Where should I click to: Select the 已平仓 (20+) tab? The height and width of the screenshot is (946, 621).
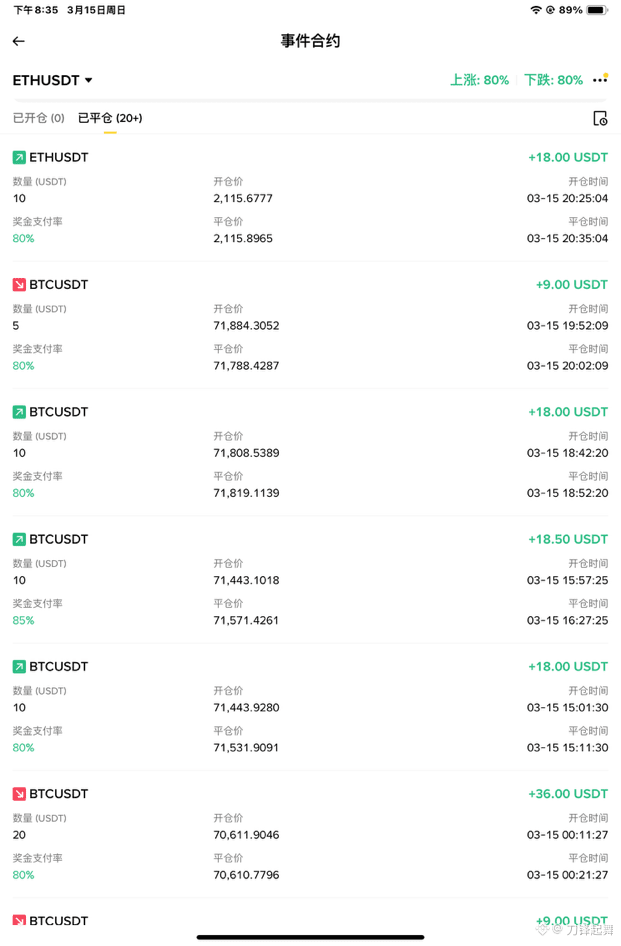[x=110, y=118]
